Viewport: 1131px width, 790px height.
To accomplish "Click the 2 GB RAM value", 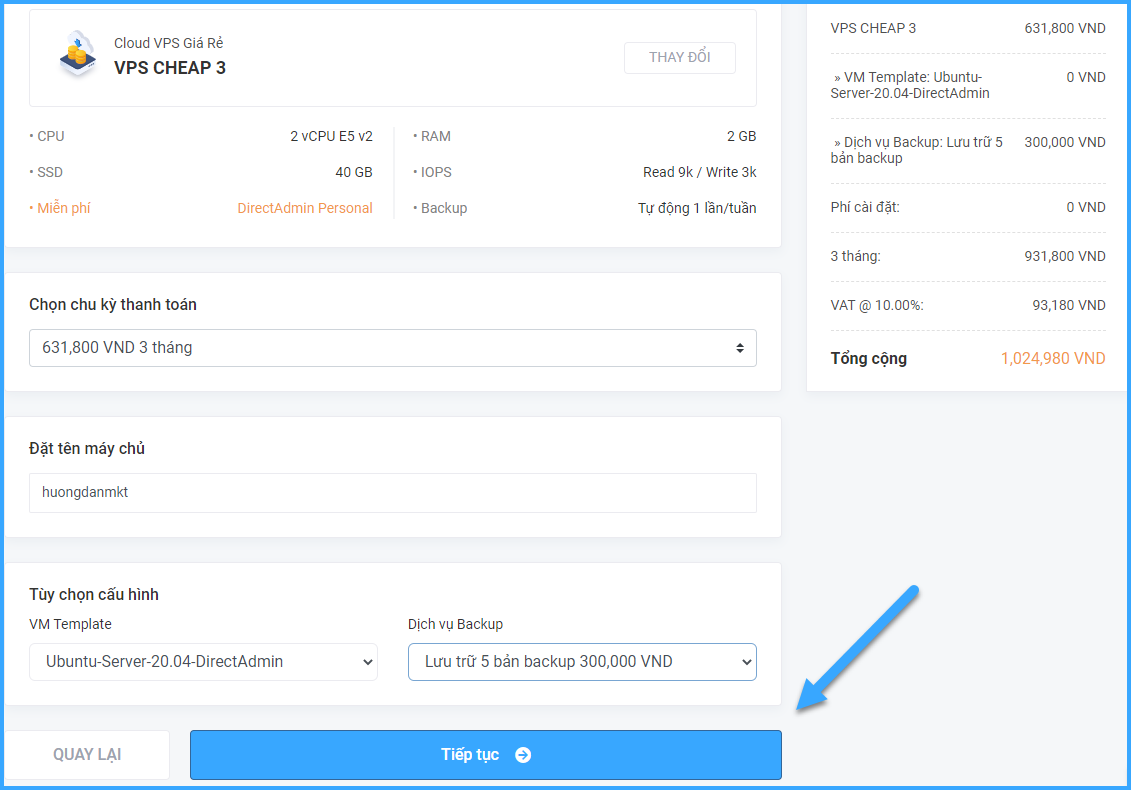I will (741, 136).
